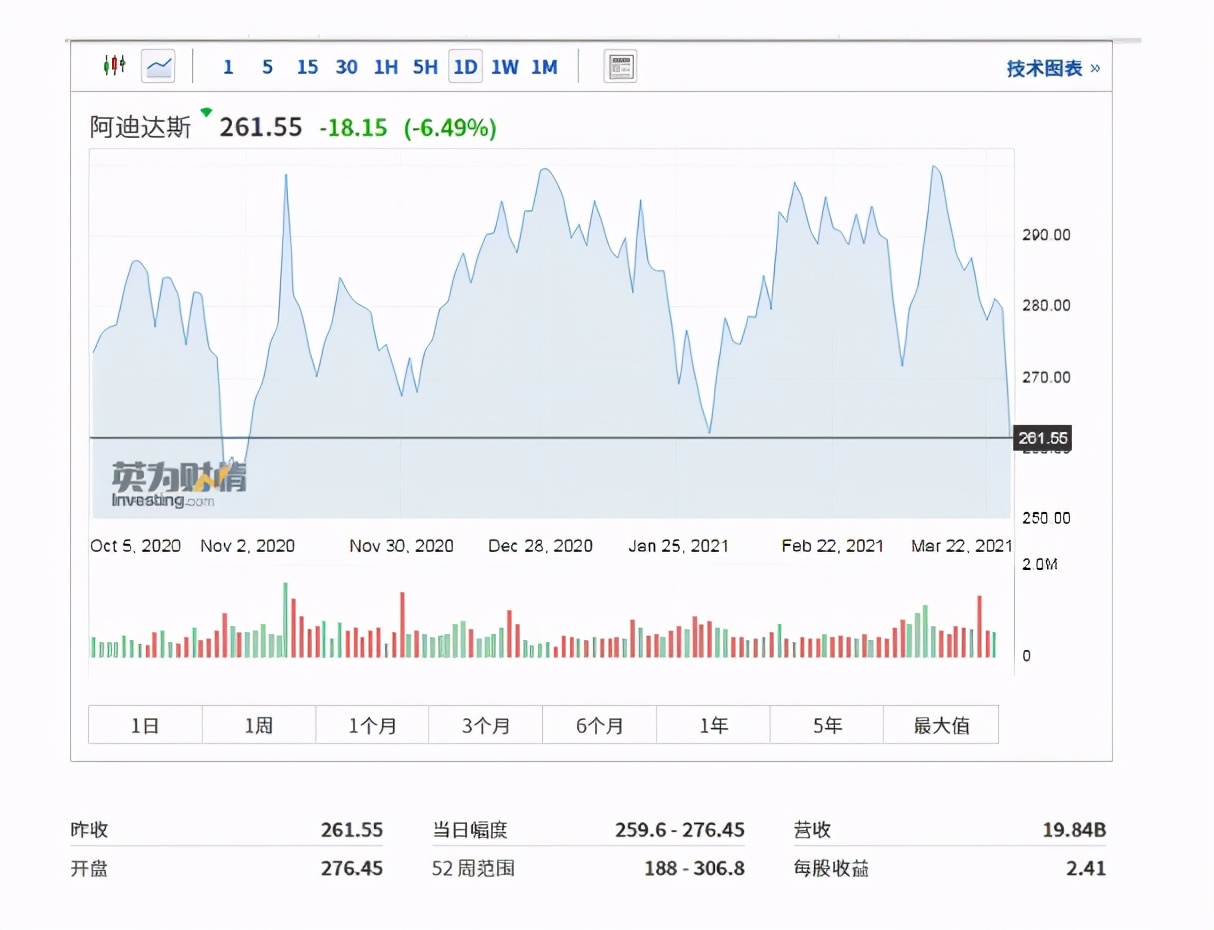Click the (-6.49%) percent change
Screen dimensions: 1214x930
450,128
